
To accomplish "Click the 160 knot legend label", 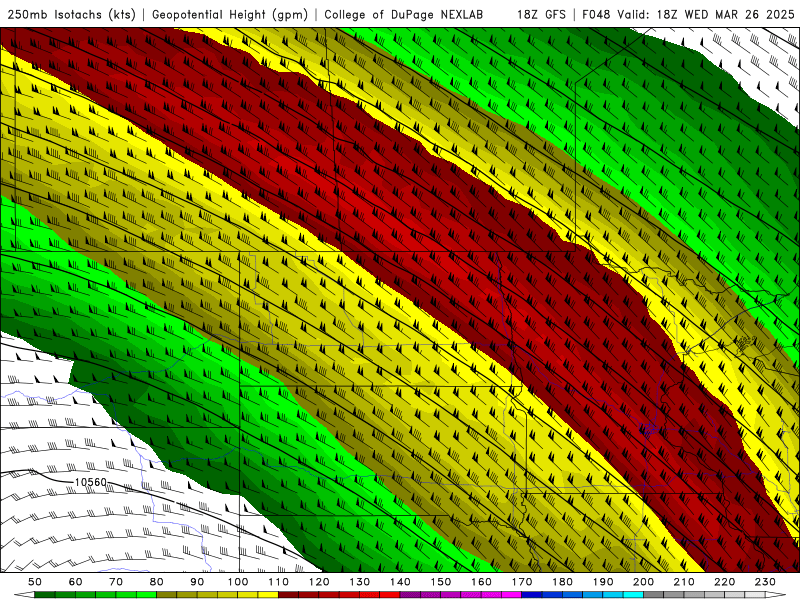I will click(x=481, y=582).
